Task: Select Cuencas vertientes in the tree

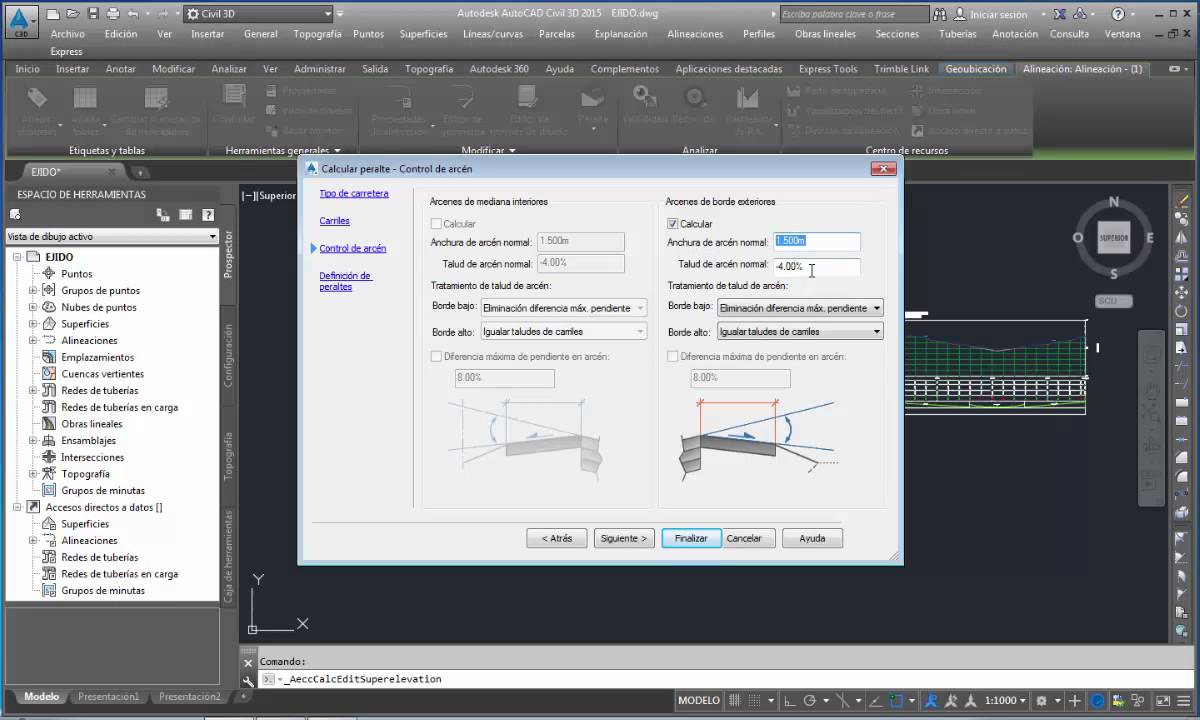Action: coord(102,374)
